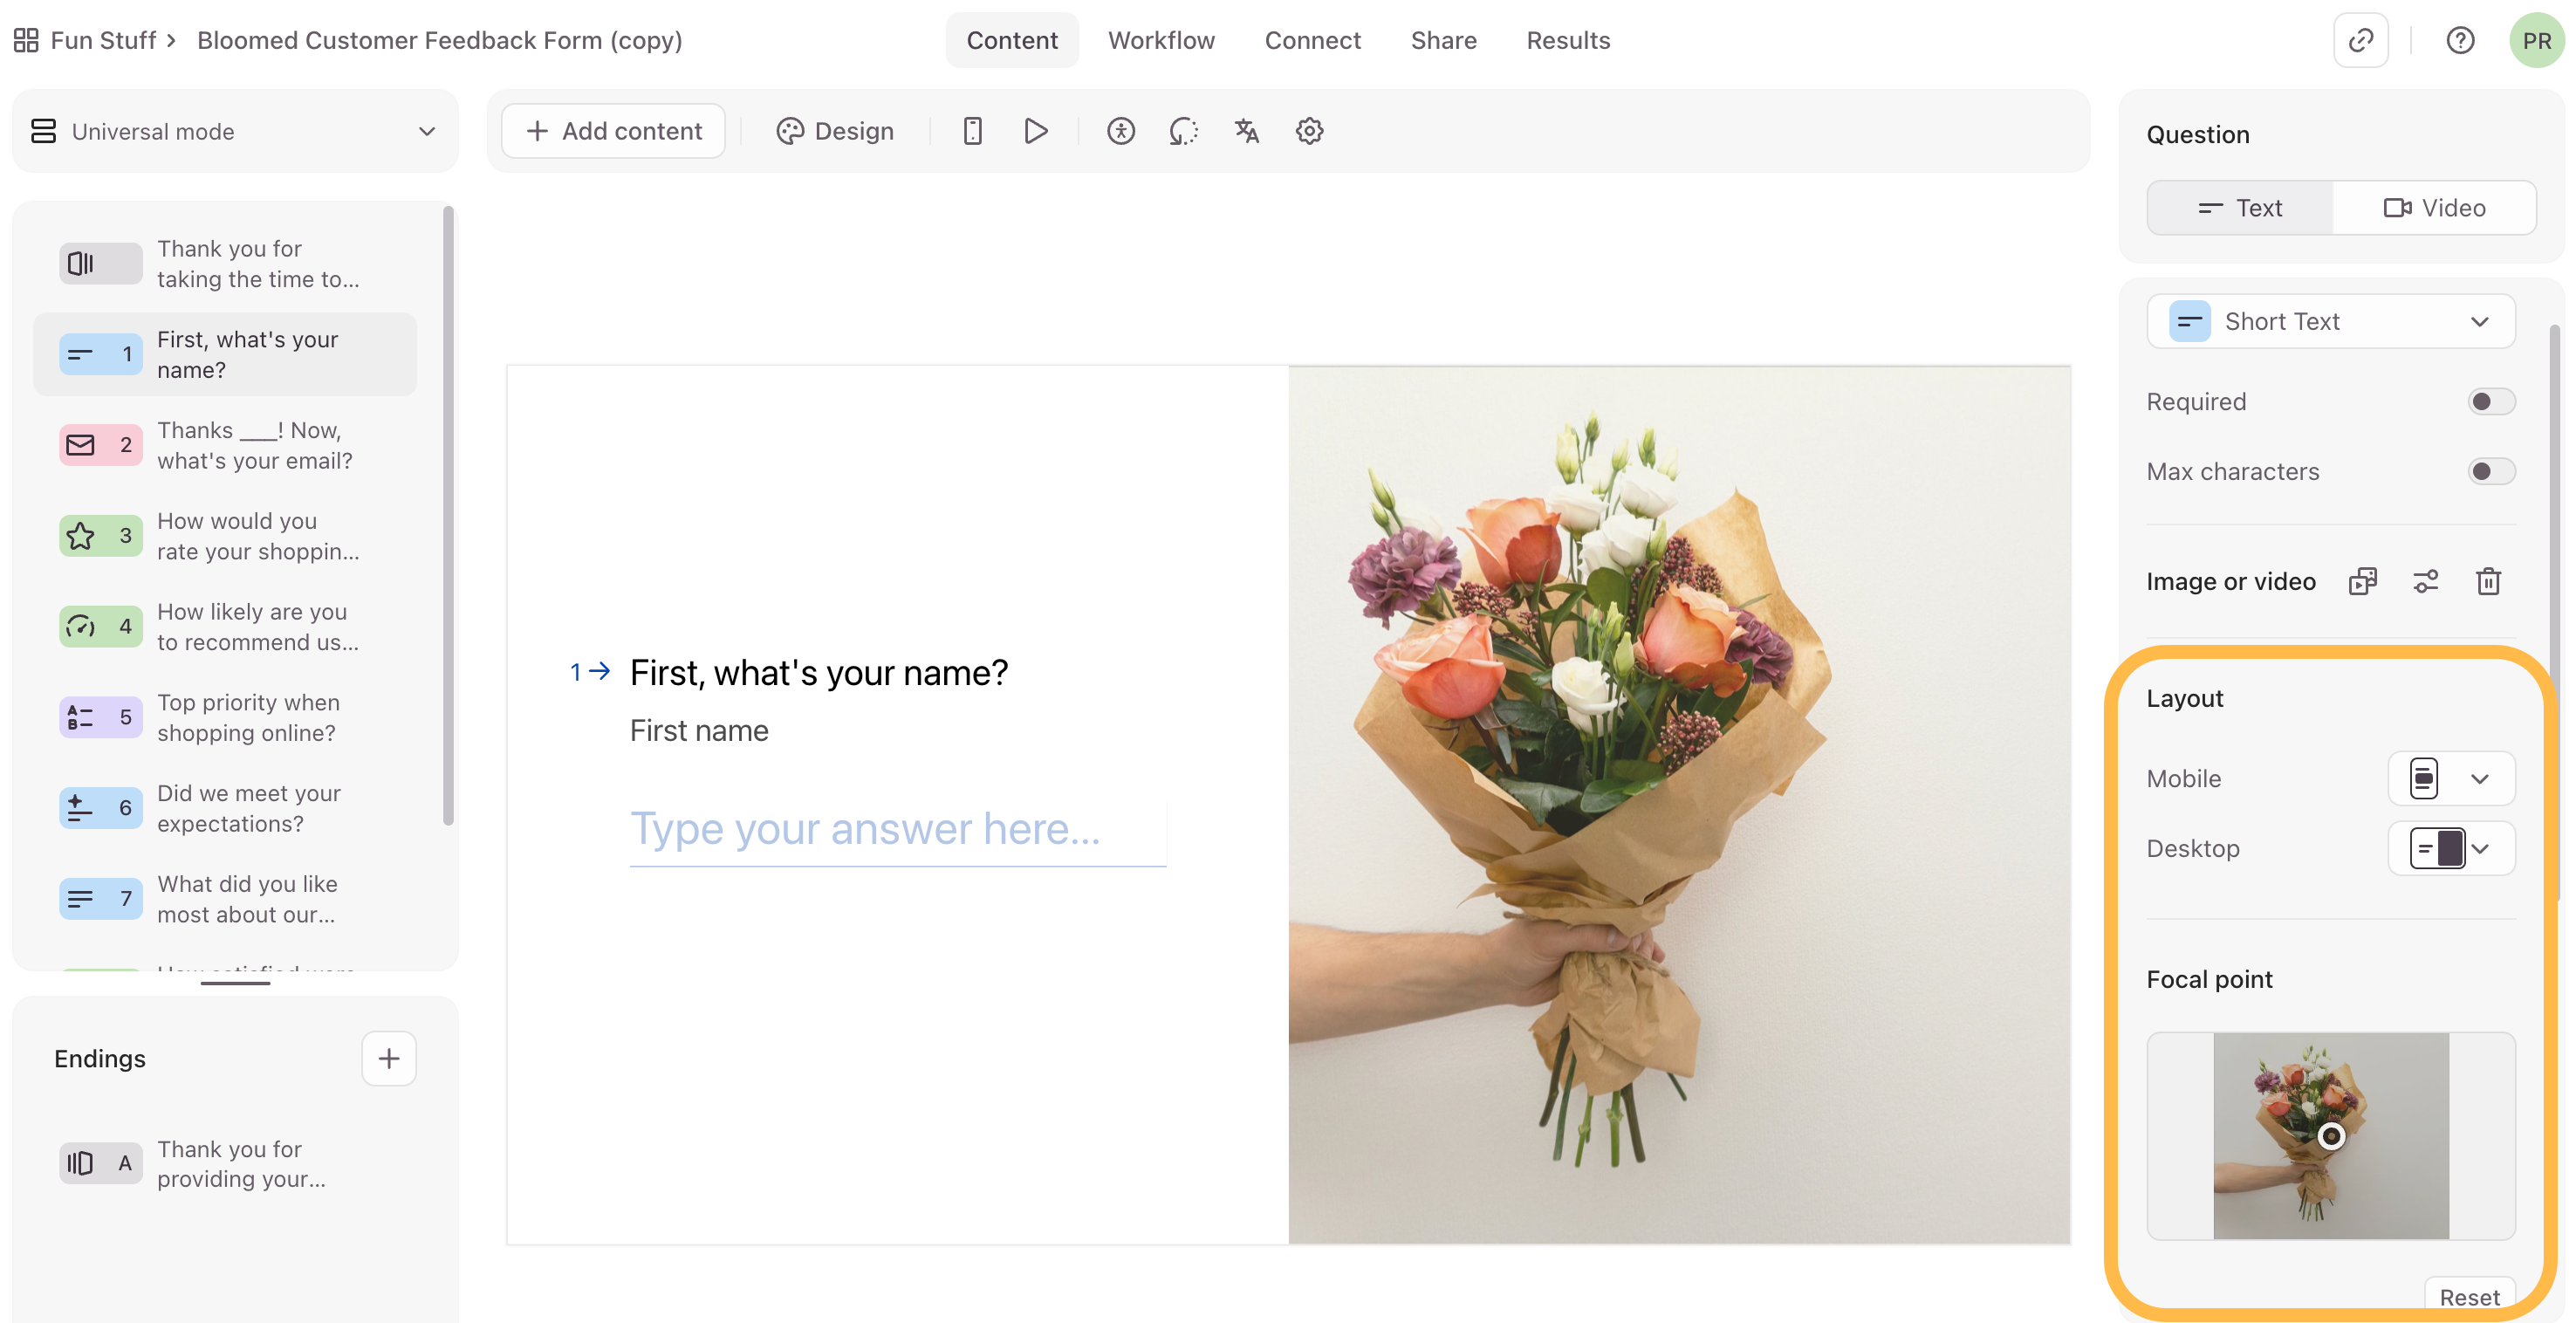Open the Mobile layout dropdown
Screen dimensions: 2576x1323
[2451, 778]
